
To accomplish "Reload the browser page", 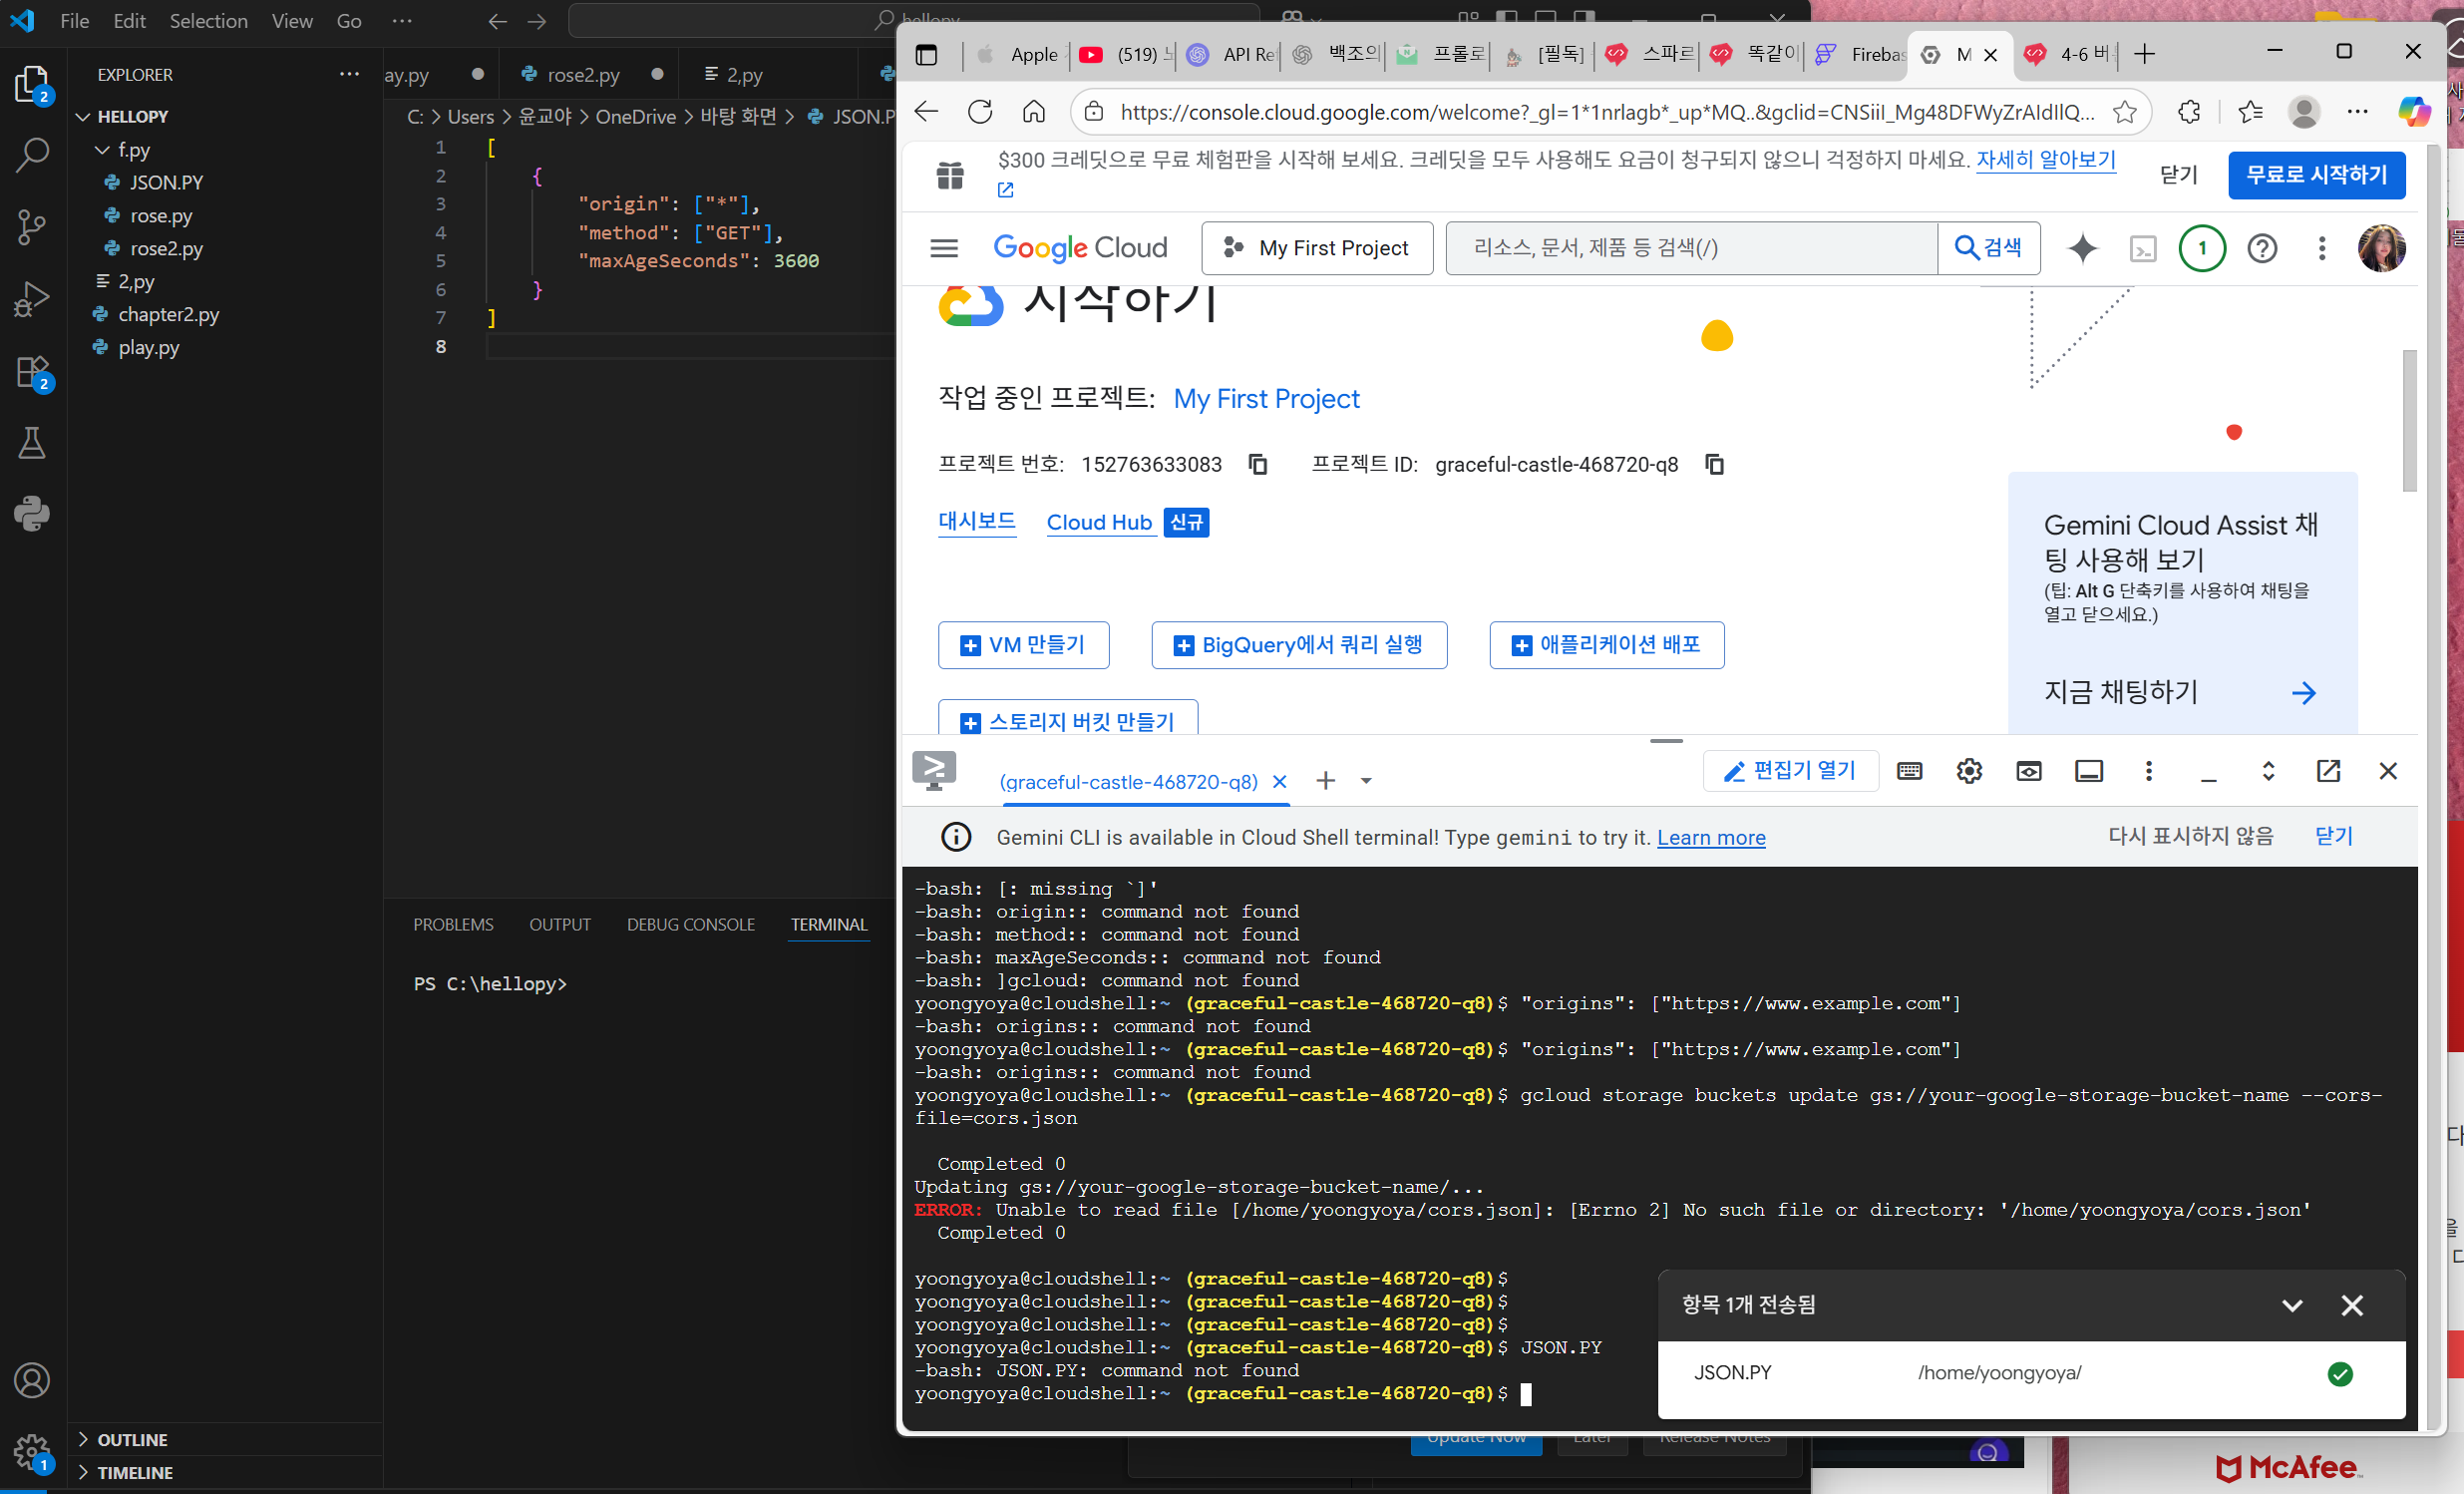I will coord(980,111).
